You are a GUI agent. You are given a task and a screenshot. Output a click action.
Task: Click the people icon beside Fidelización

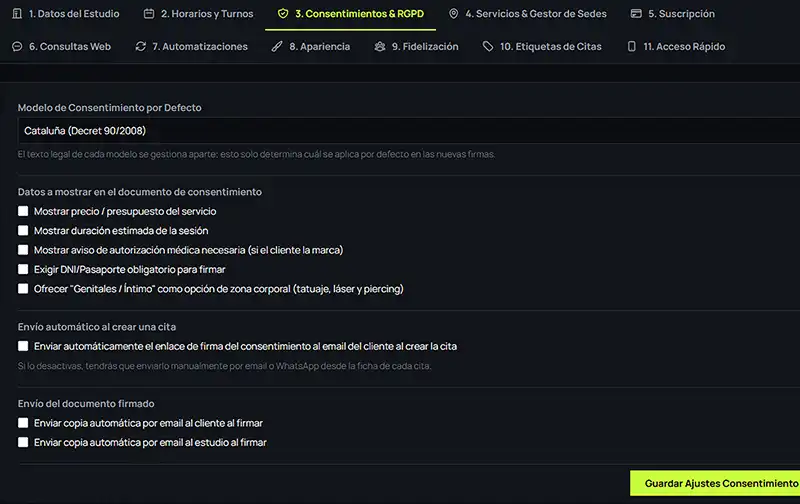380,46
